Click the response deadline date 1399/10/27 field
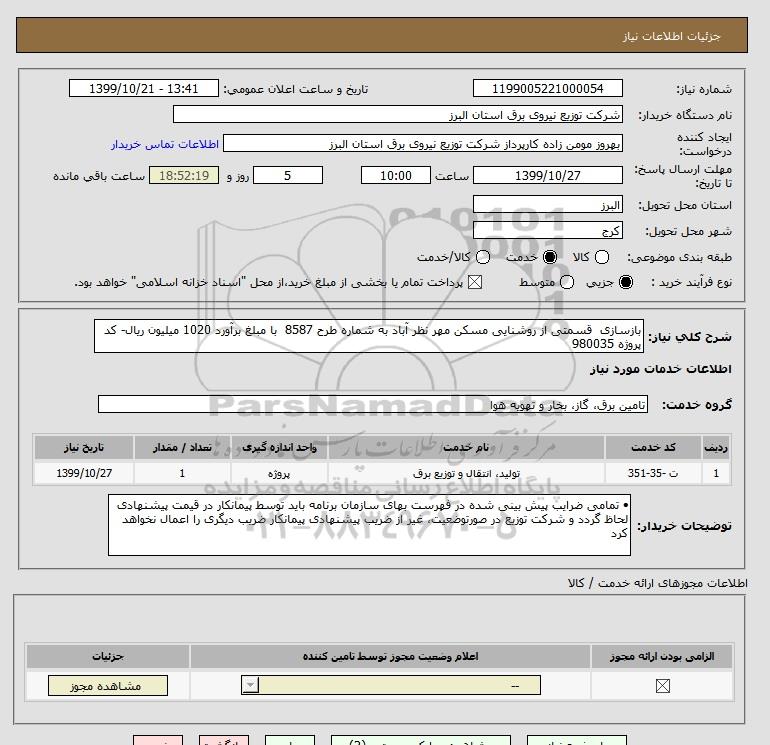Image resolution: width=770 pixels, height=745 pixels. pos(548,175)
